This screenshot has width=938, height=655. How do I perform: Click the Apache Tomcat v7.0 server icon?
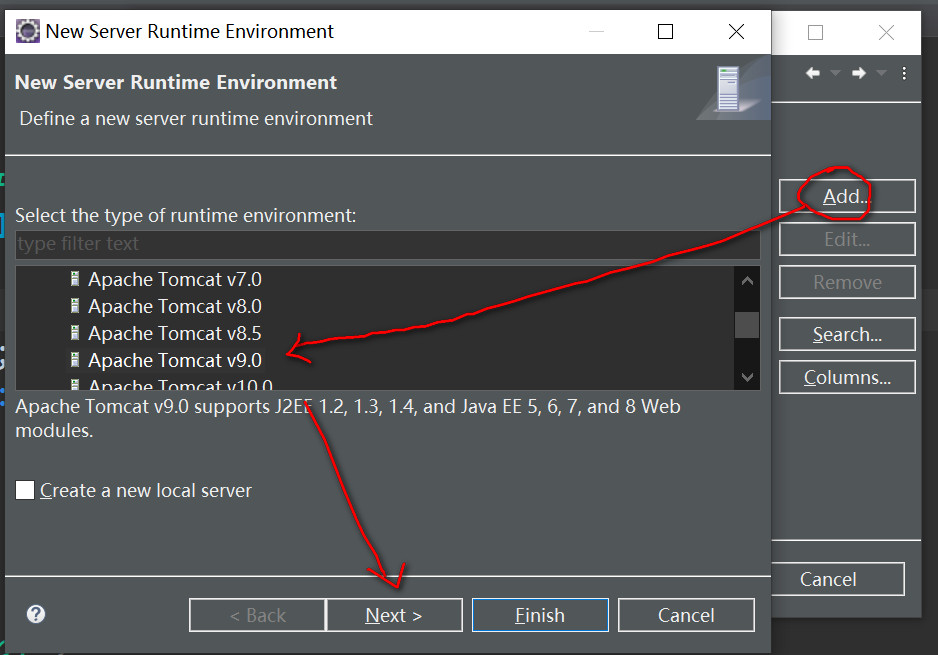pyautogui.click(x=75, y=279)
